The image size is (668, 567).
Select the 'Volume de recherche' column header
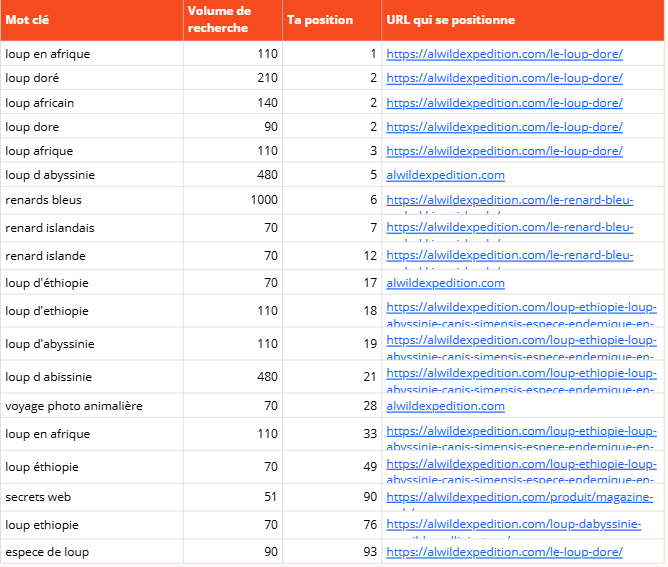click(233, 20)
